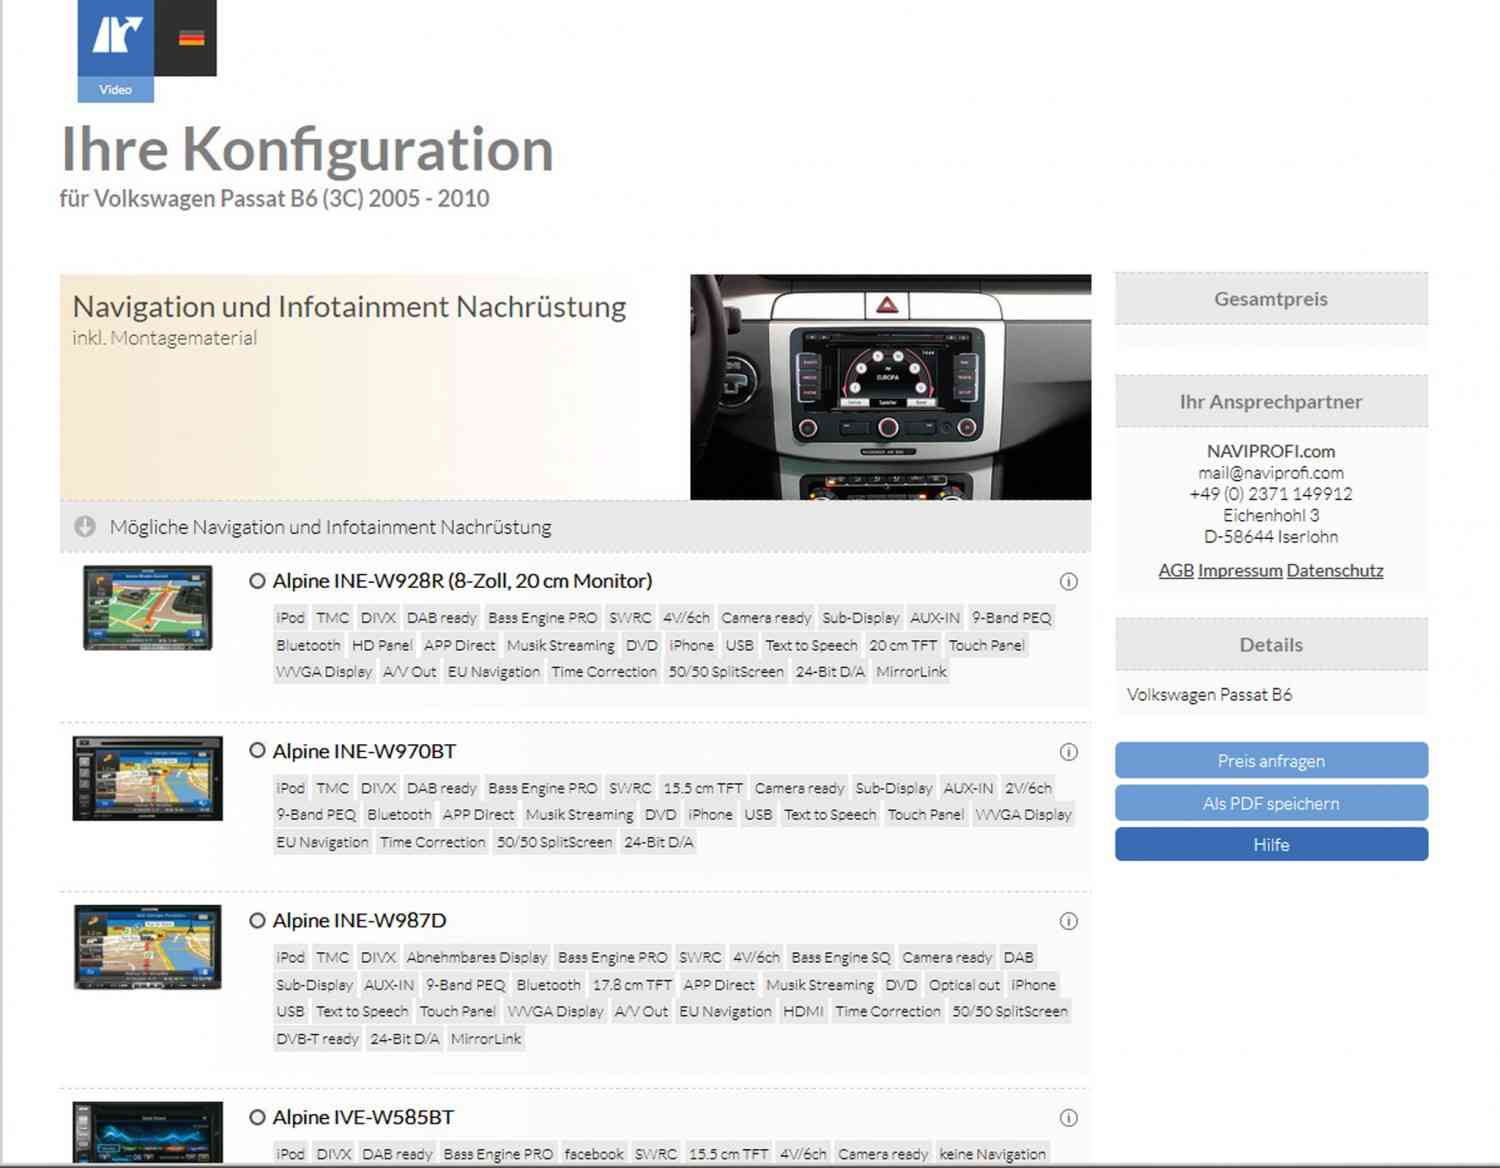
Task: Click the IVE-W585BT product thumbnail
Action: pyautogui.click(x=147, y=1132)
